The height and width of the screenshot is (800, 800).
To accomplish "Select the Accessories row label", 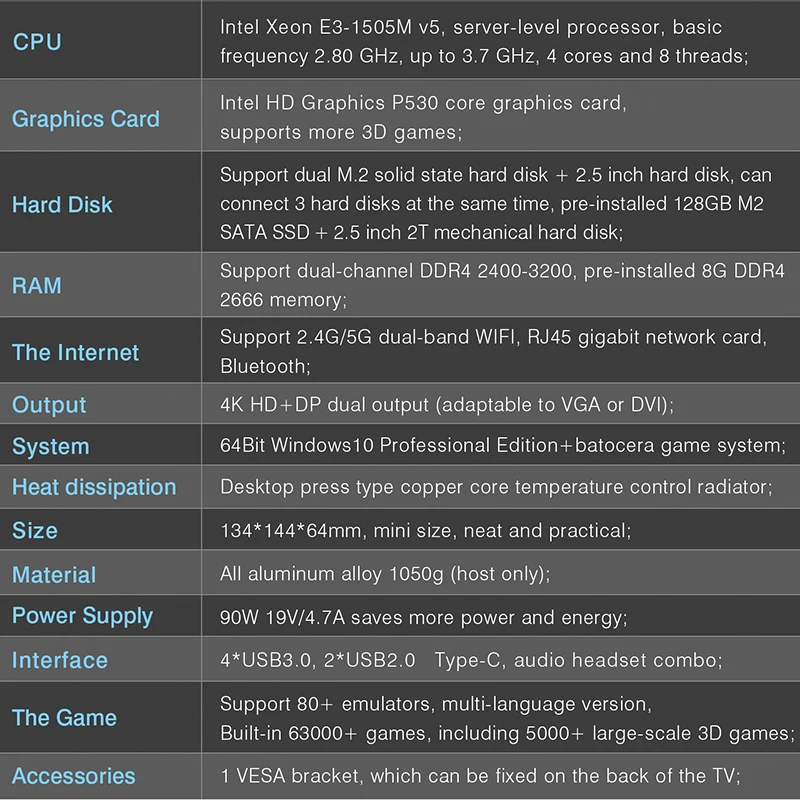I will click(x=74, y=776).
